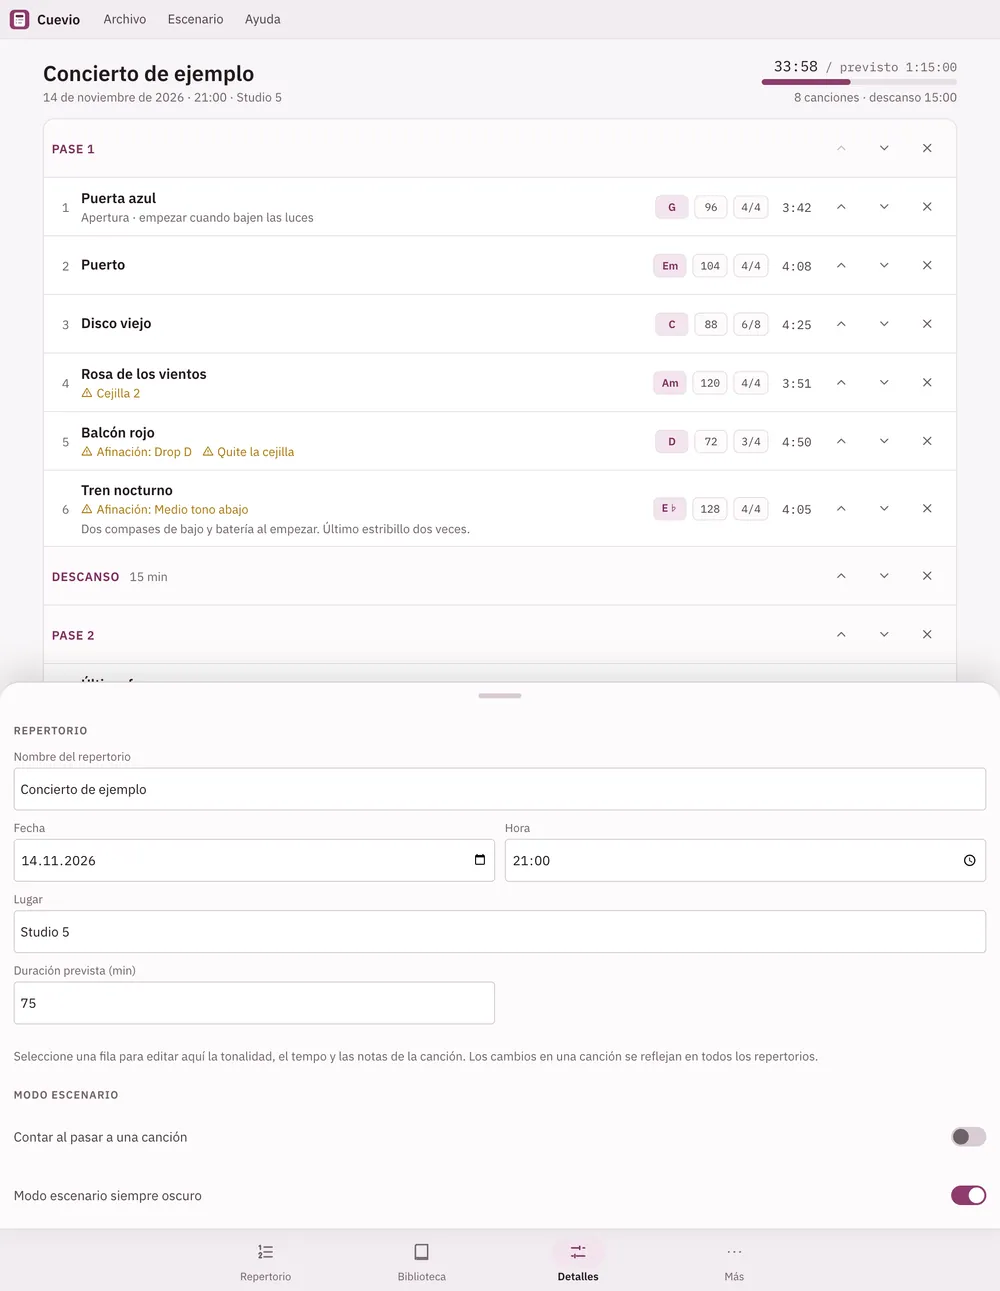
Task: Click the Cejilla 2 warning note
Action: [x=111, y=393]
